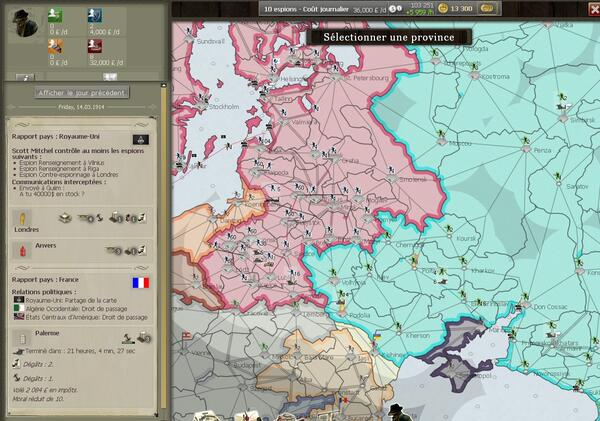Click the red Anvers resource icon
600x421 pixels.
point(22,251)
